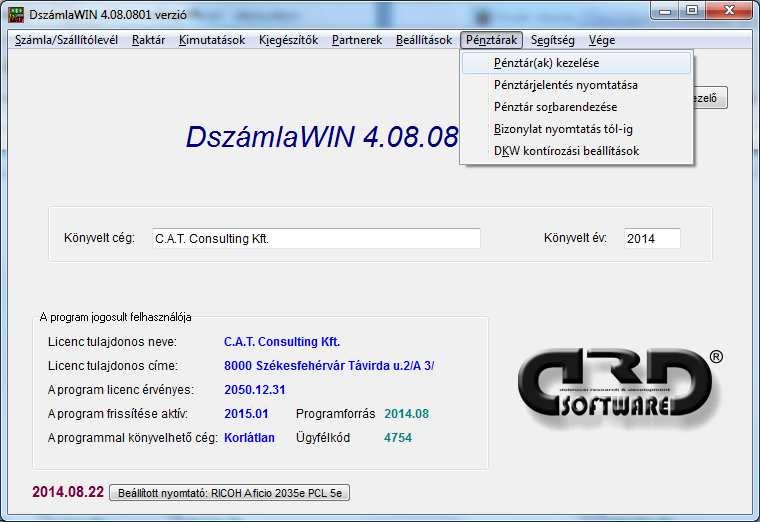Click the DszámlaWIN app icon in title bar

click(x=16, y=15)
